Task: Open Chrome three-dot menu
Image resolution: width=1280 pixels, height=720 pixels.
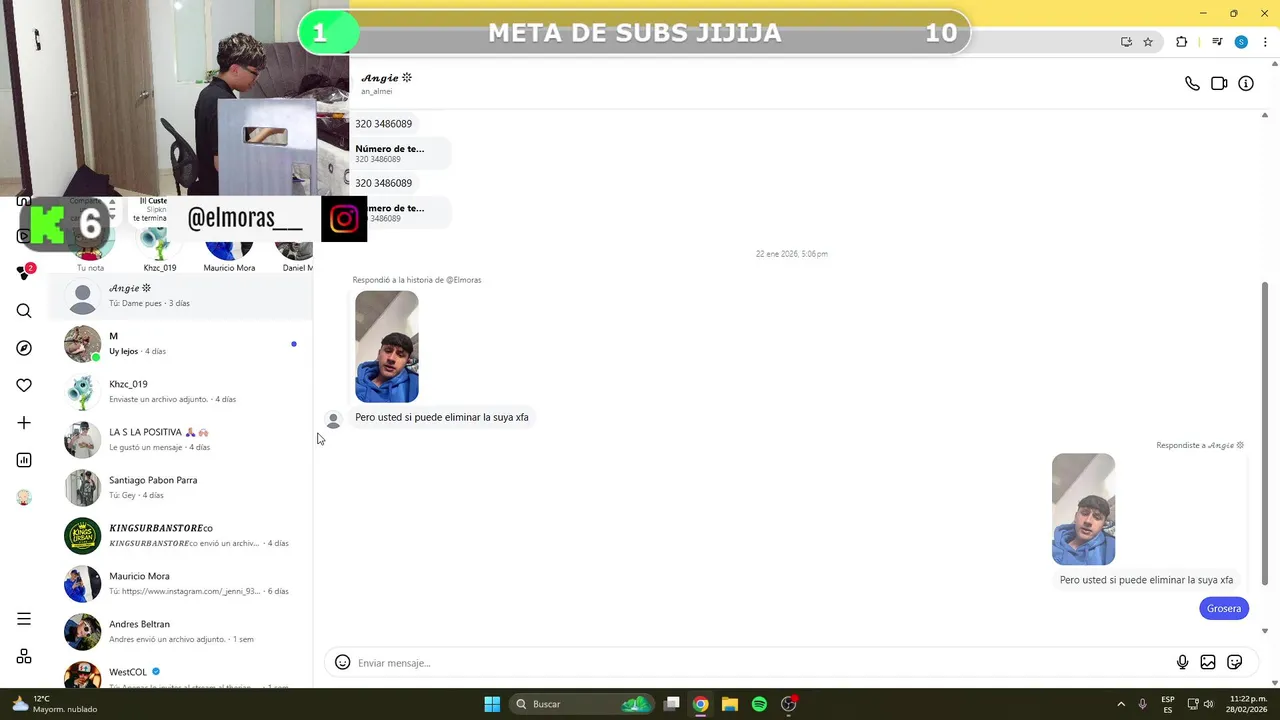Action: [x=1266, y=42]
